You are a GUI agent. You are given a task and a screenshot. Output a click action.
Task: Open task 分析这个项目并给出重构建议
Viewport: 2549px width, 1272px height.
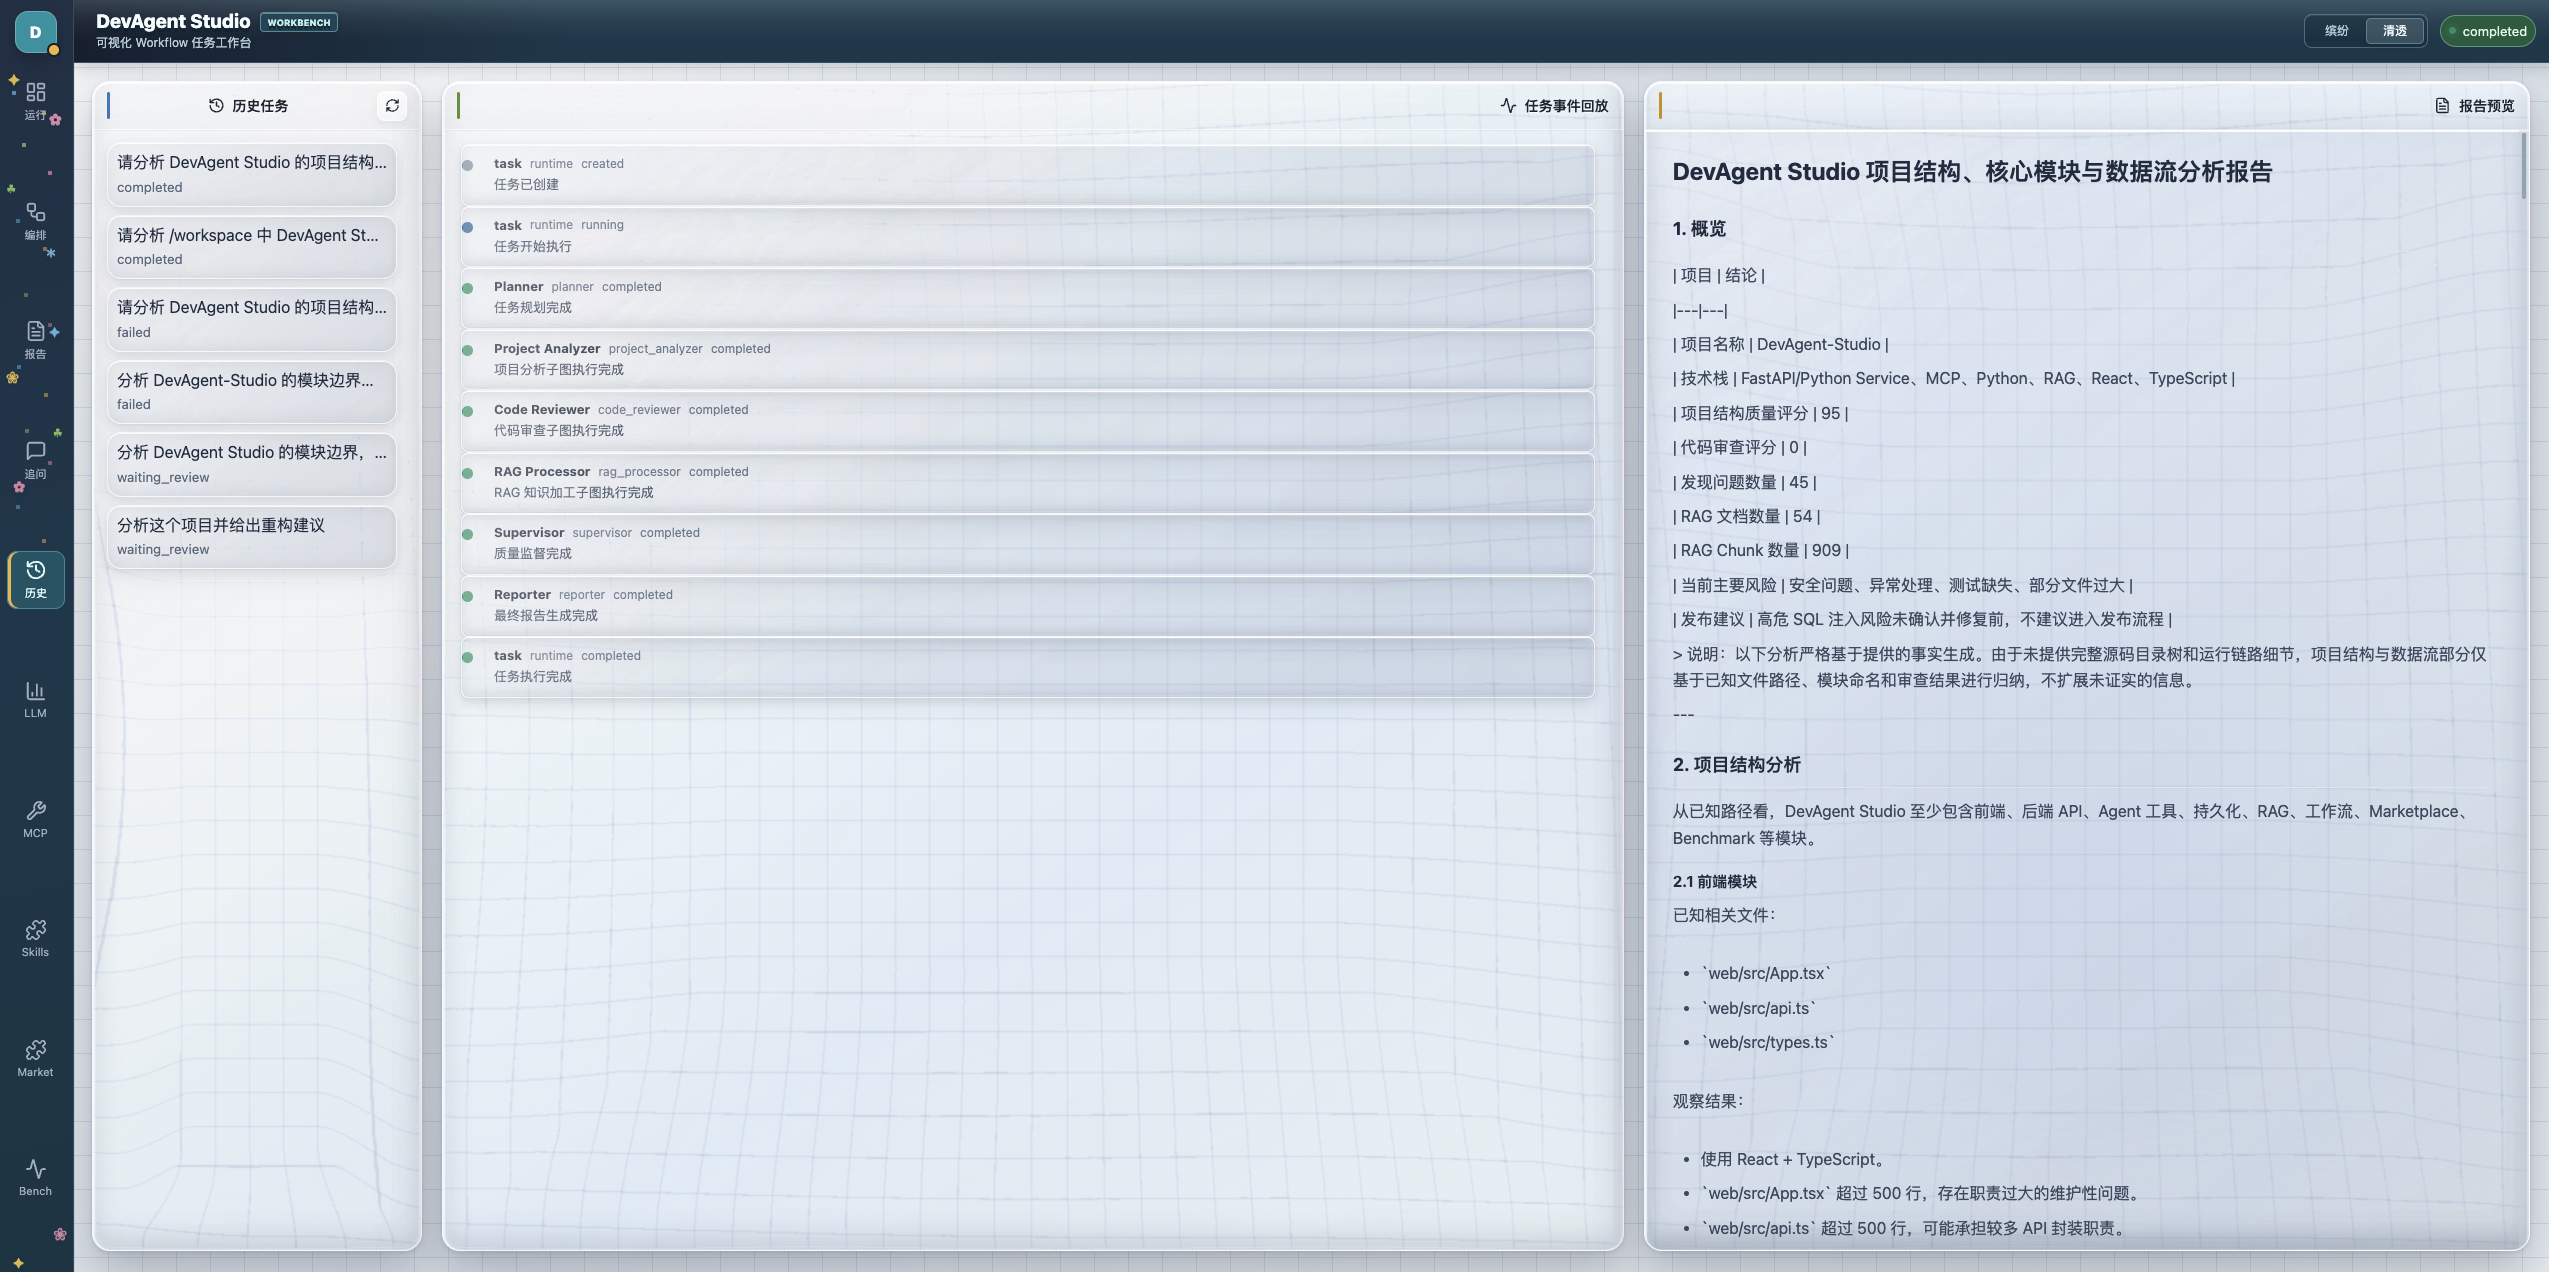click(251, 537)
